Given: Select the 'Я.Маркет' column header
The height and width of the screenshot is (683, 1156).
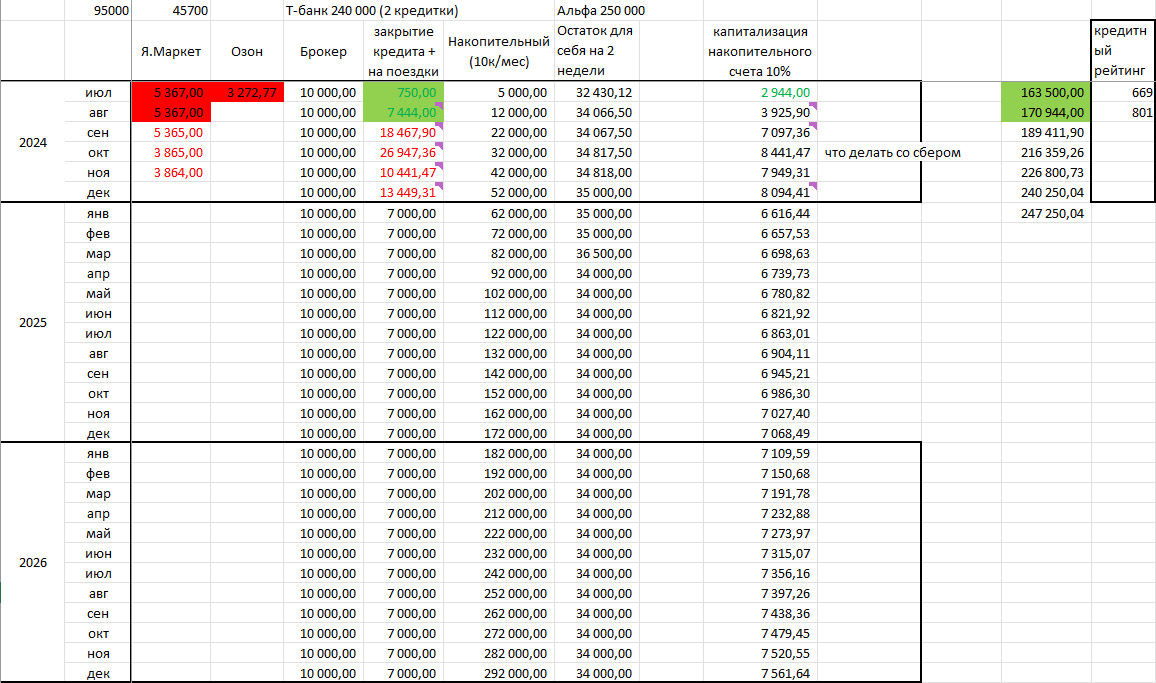Looking at the screenshot, I should (x=171, y=51).
